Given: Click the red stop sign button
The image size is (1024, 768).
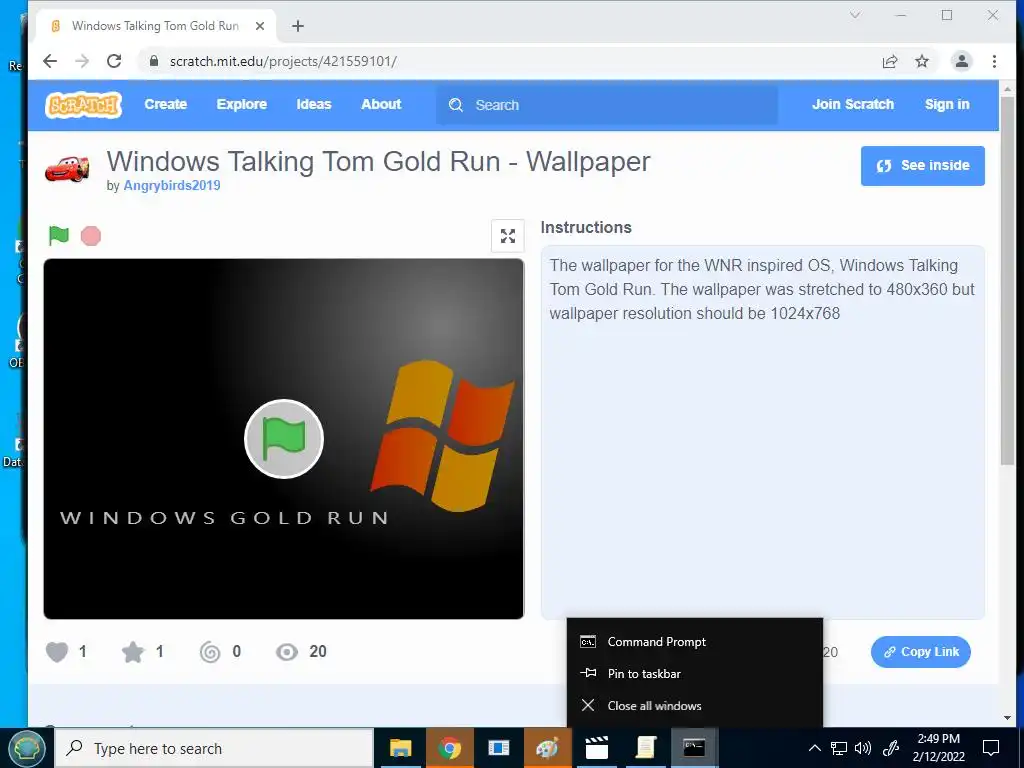Looking at the screenshot, I should tap(91, 236).
